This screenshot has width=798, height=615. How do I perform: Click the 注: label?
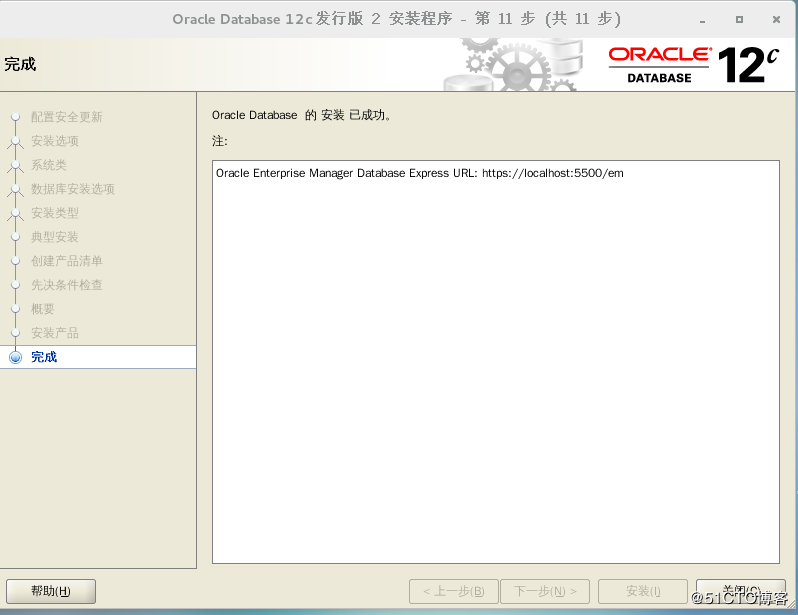[219, 141]
